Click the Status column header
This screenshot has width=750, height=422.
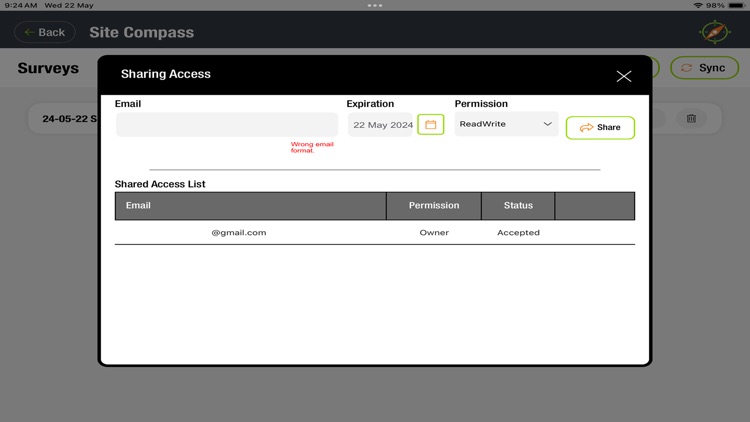(518, 206)
